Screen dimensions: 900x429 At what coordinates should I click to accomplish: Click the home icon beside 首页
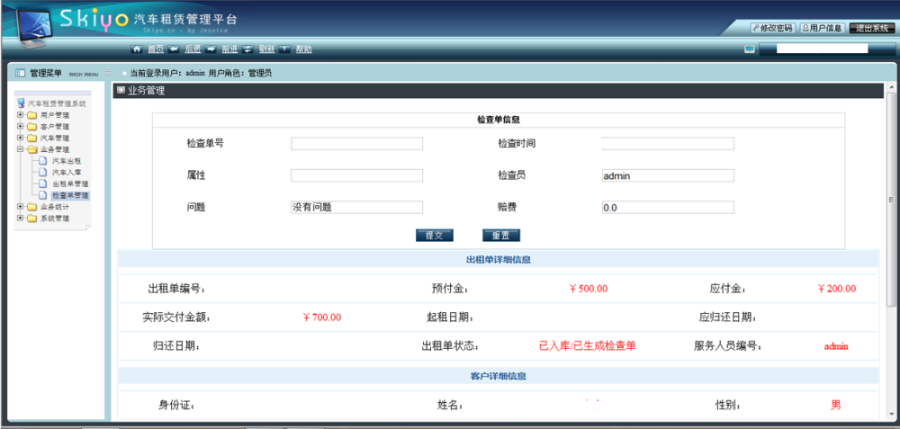pyautogui.click(x=137, y=49)
